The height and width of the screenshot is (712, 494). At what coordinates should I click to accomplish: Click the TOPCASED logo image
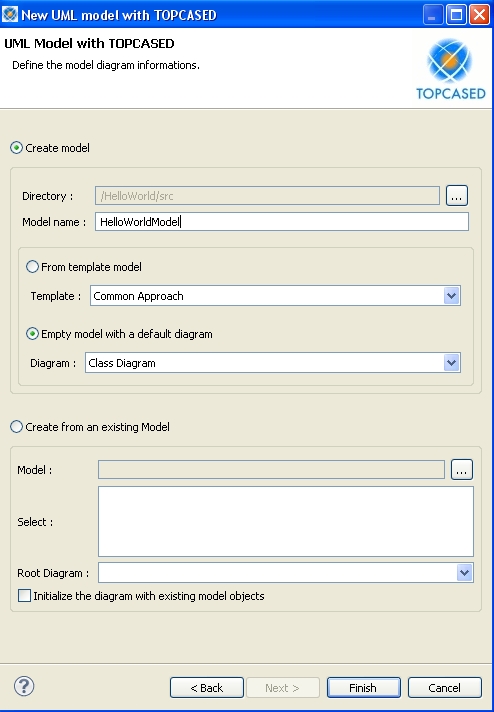(x=450, y=69)
